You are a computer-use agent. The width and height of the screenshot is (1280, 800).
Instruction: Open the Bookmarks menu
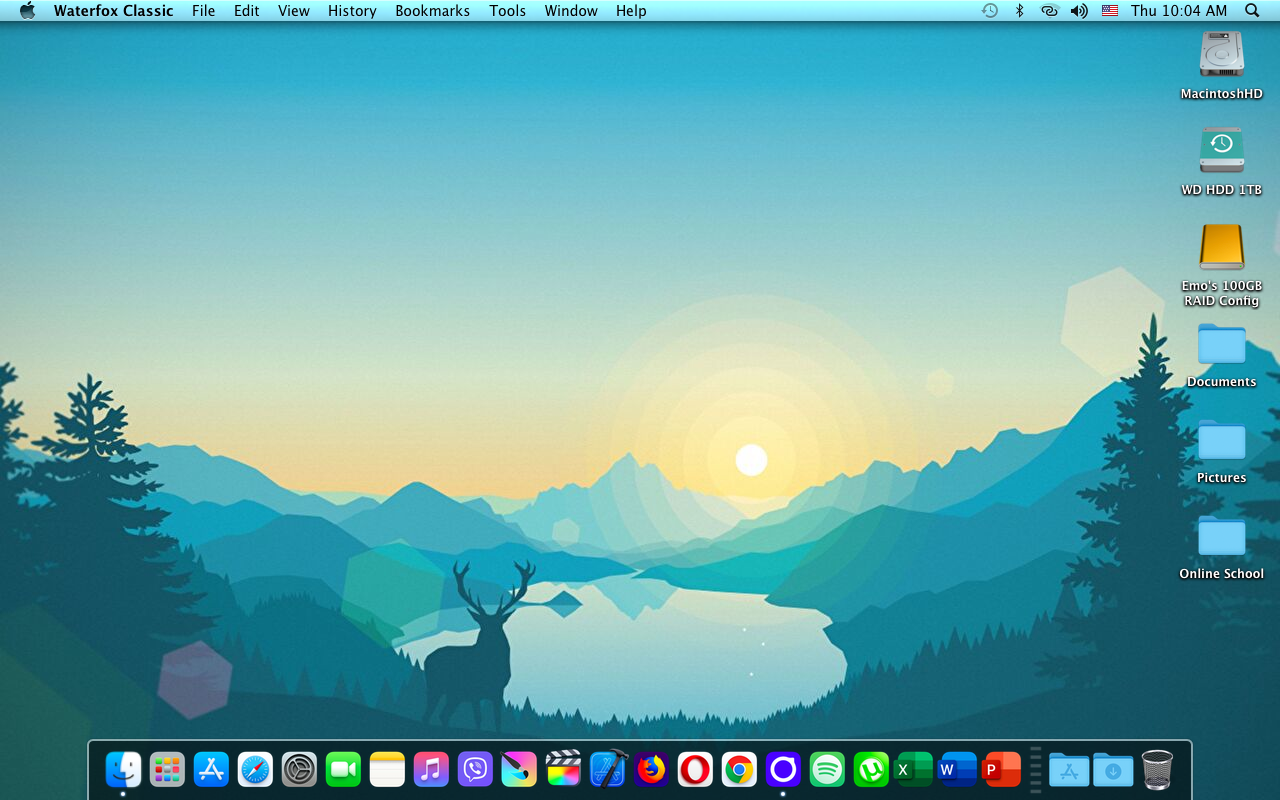[432, 11]
